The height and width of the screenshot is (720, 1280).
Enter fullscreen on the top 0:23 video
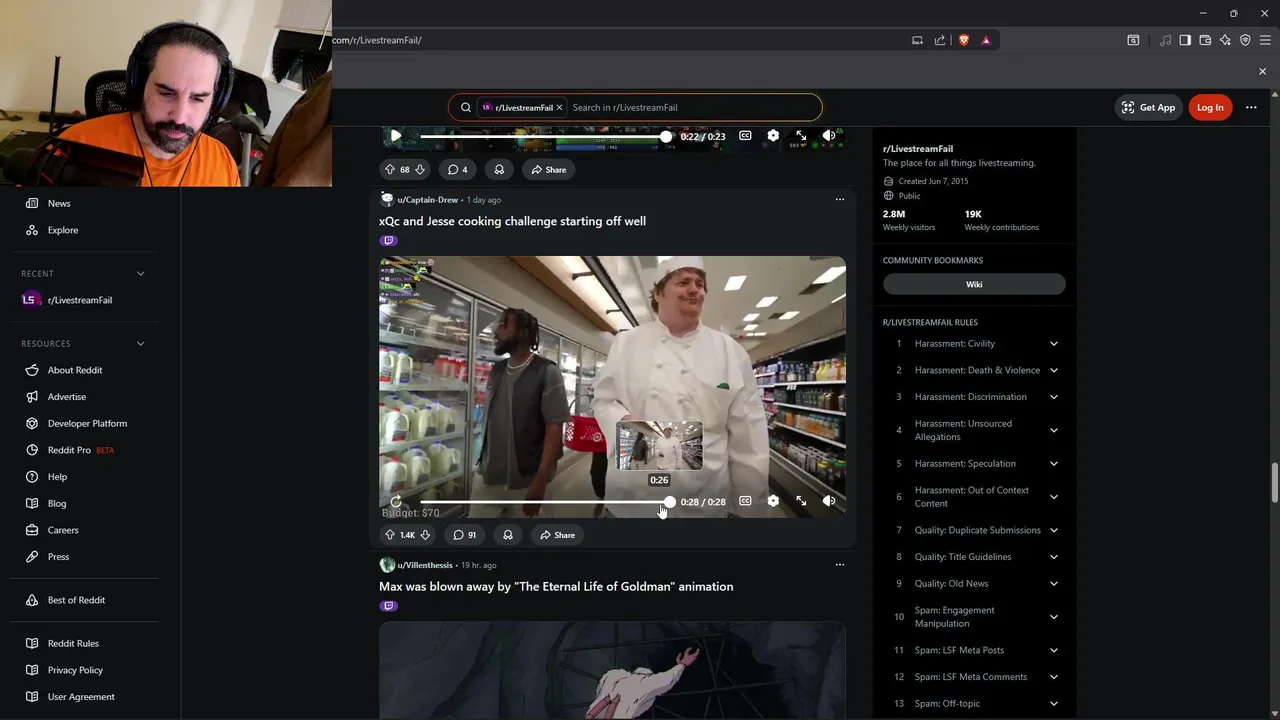[x=801, y=136]
